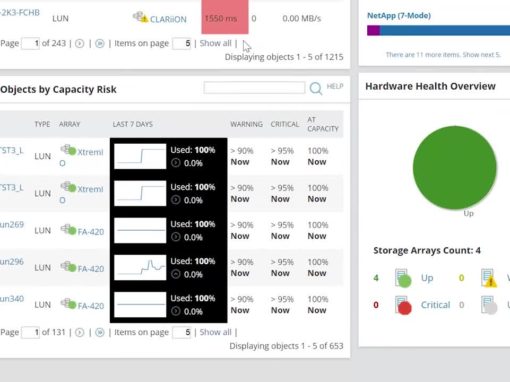Screen dimensions: 510x382
Task: Go to next page in top table pager
Action: click(79, 43)
